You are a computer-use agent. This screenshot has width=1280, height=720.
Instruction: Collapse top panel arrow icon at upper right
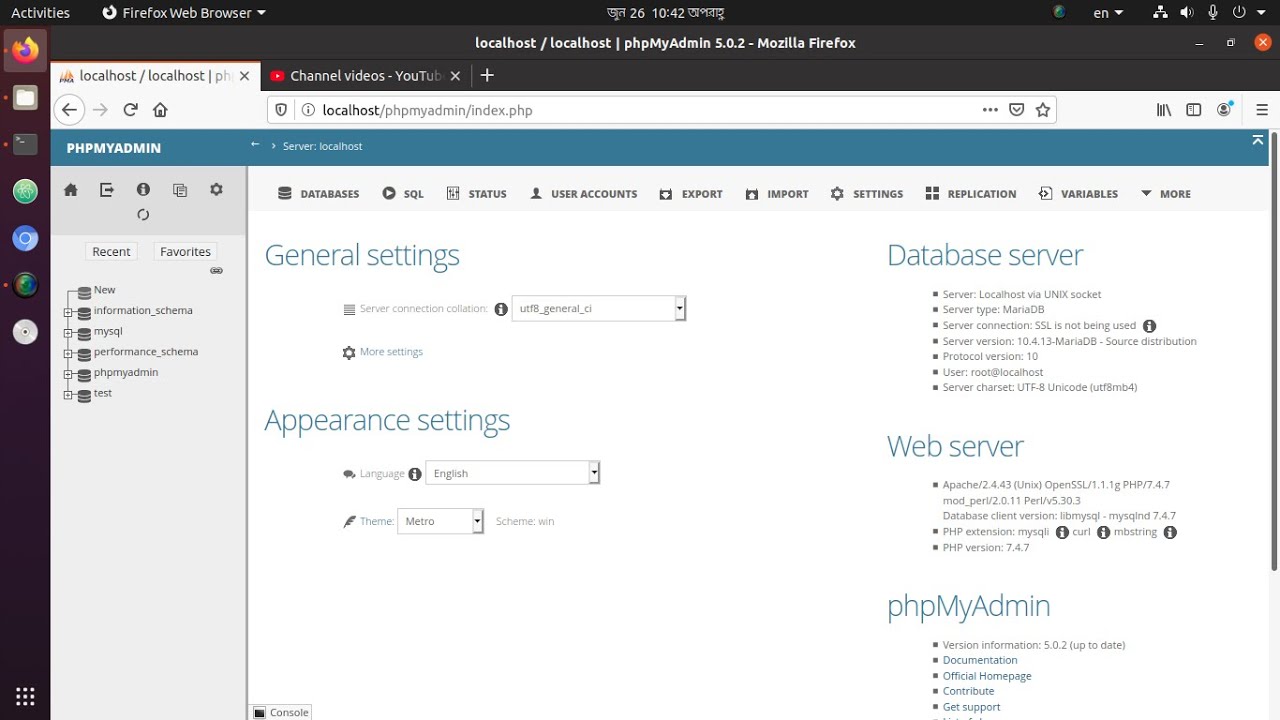pyautogui.click(x=1258, y=141)
